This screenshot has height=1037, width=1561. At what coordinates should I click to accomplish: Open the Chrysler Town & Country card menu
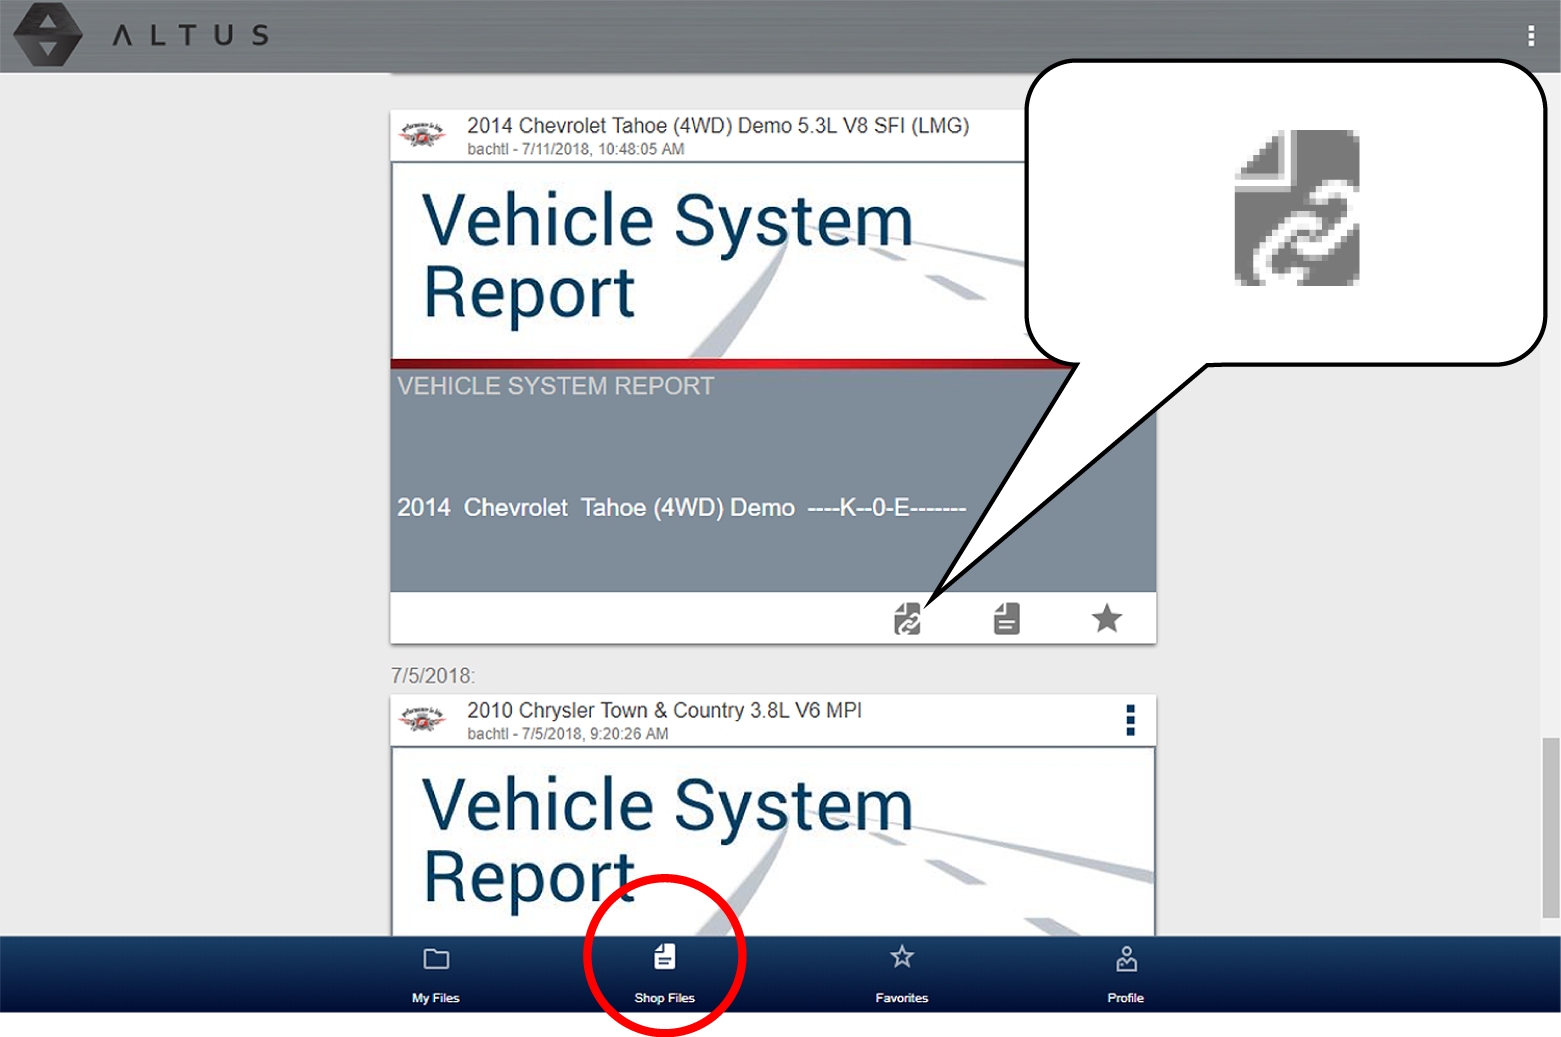tap(1130, 720)
